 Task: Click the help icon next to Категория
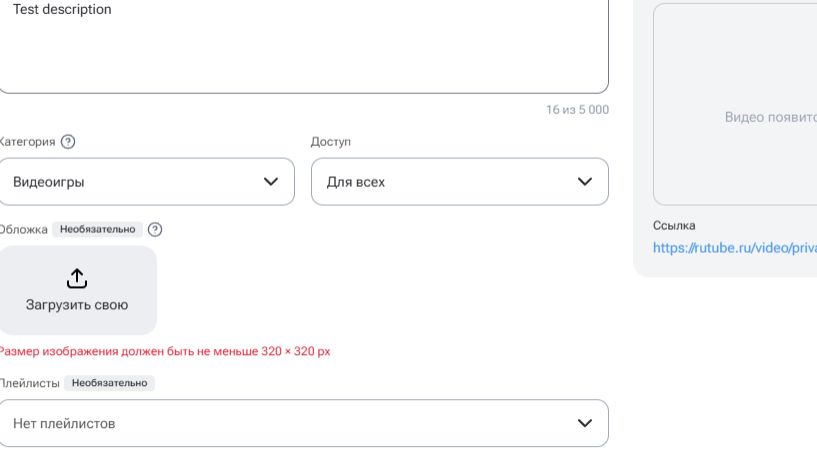(x=68, y=142)
